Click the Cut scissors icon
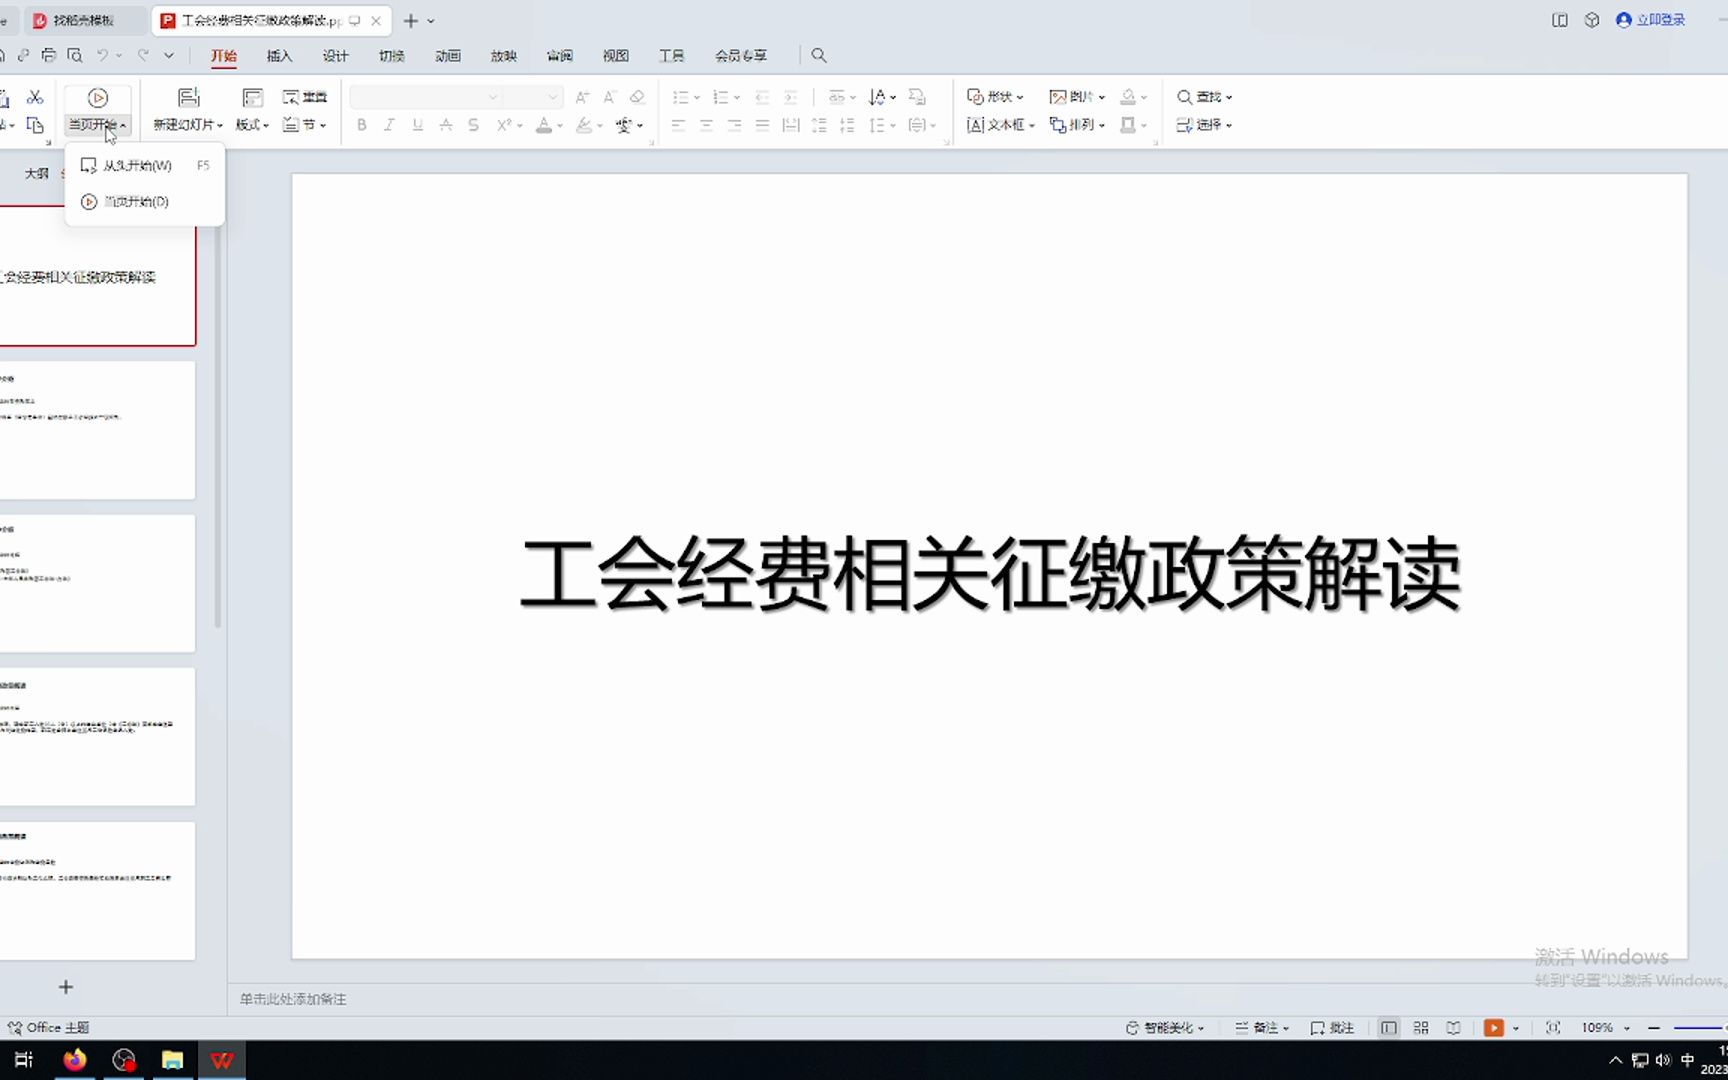The width and height of the screenshot is (1728, 1080). point(35,97)
